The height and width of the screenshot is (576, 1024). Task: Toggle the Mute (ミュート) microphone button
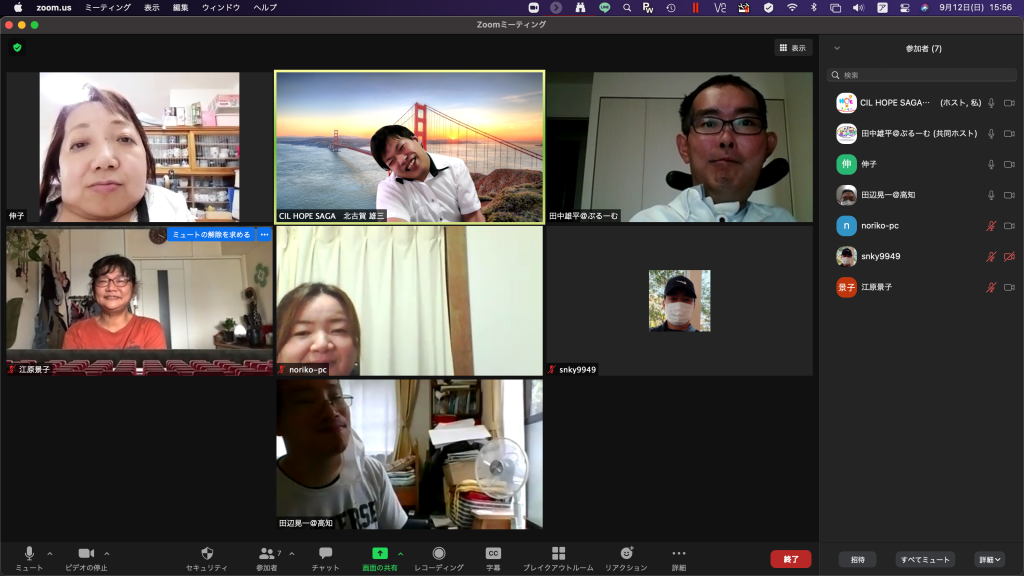[x=29, y=553]
